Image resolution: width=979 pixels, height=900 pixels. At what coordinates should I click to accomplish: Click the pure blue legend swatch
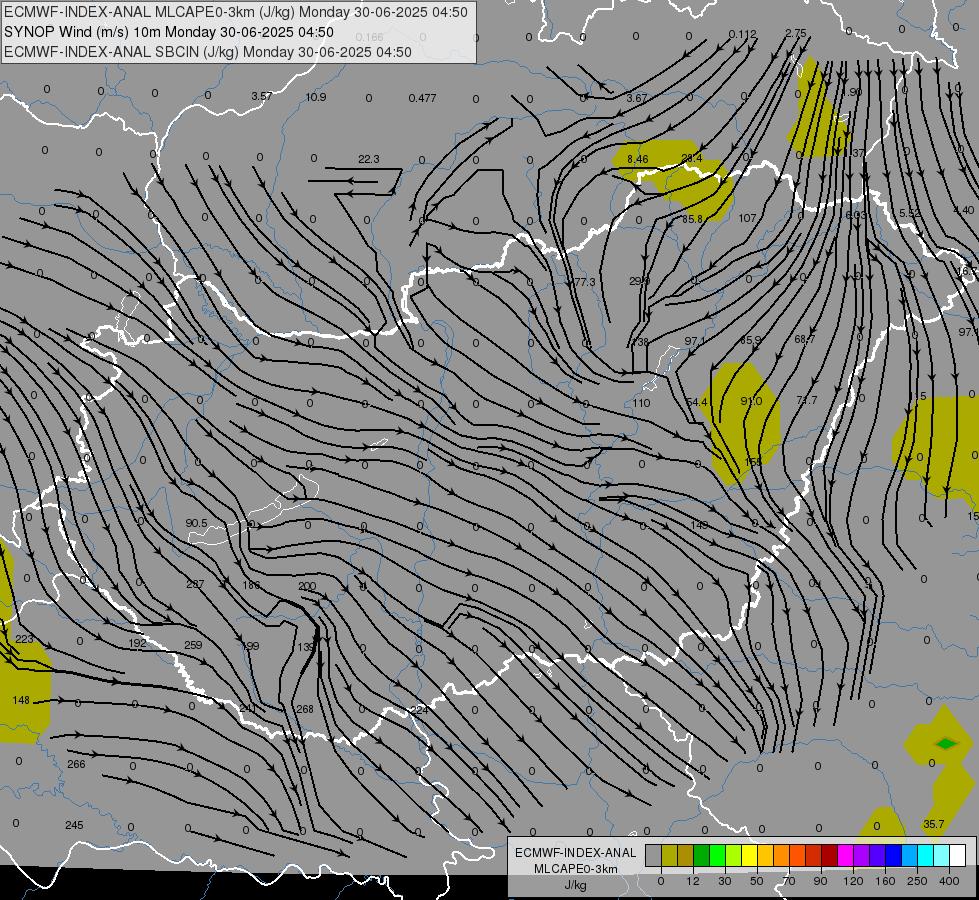893,855
